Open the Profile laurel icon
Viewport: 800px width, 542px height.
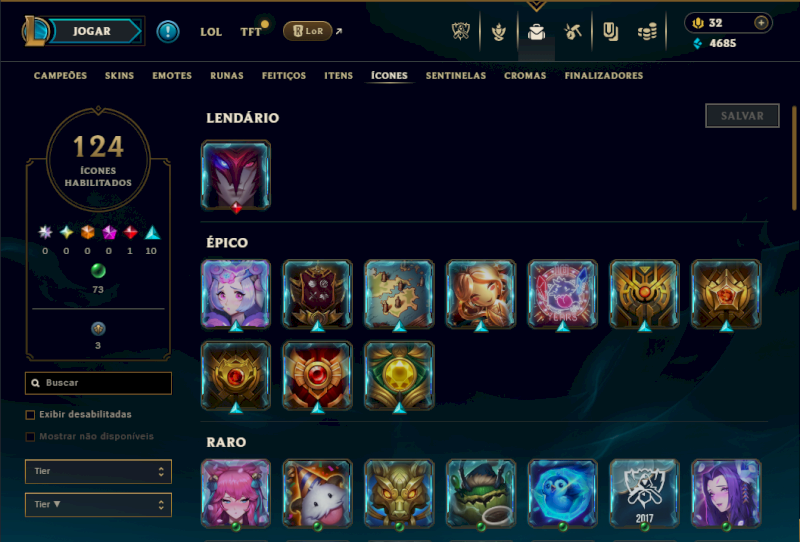point(498,32)
